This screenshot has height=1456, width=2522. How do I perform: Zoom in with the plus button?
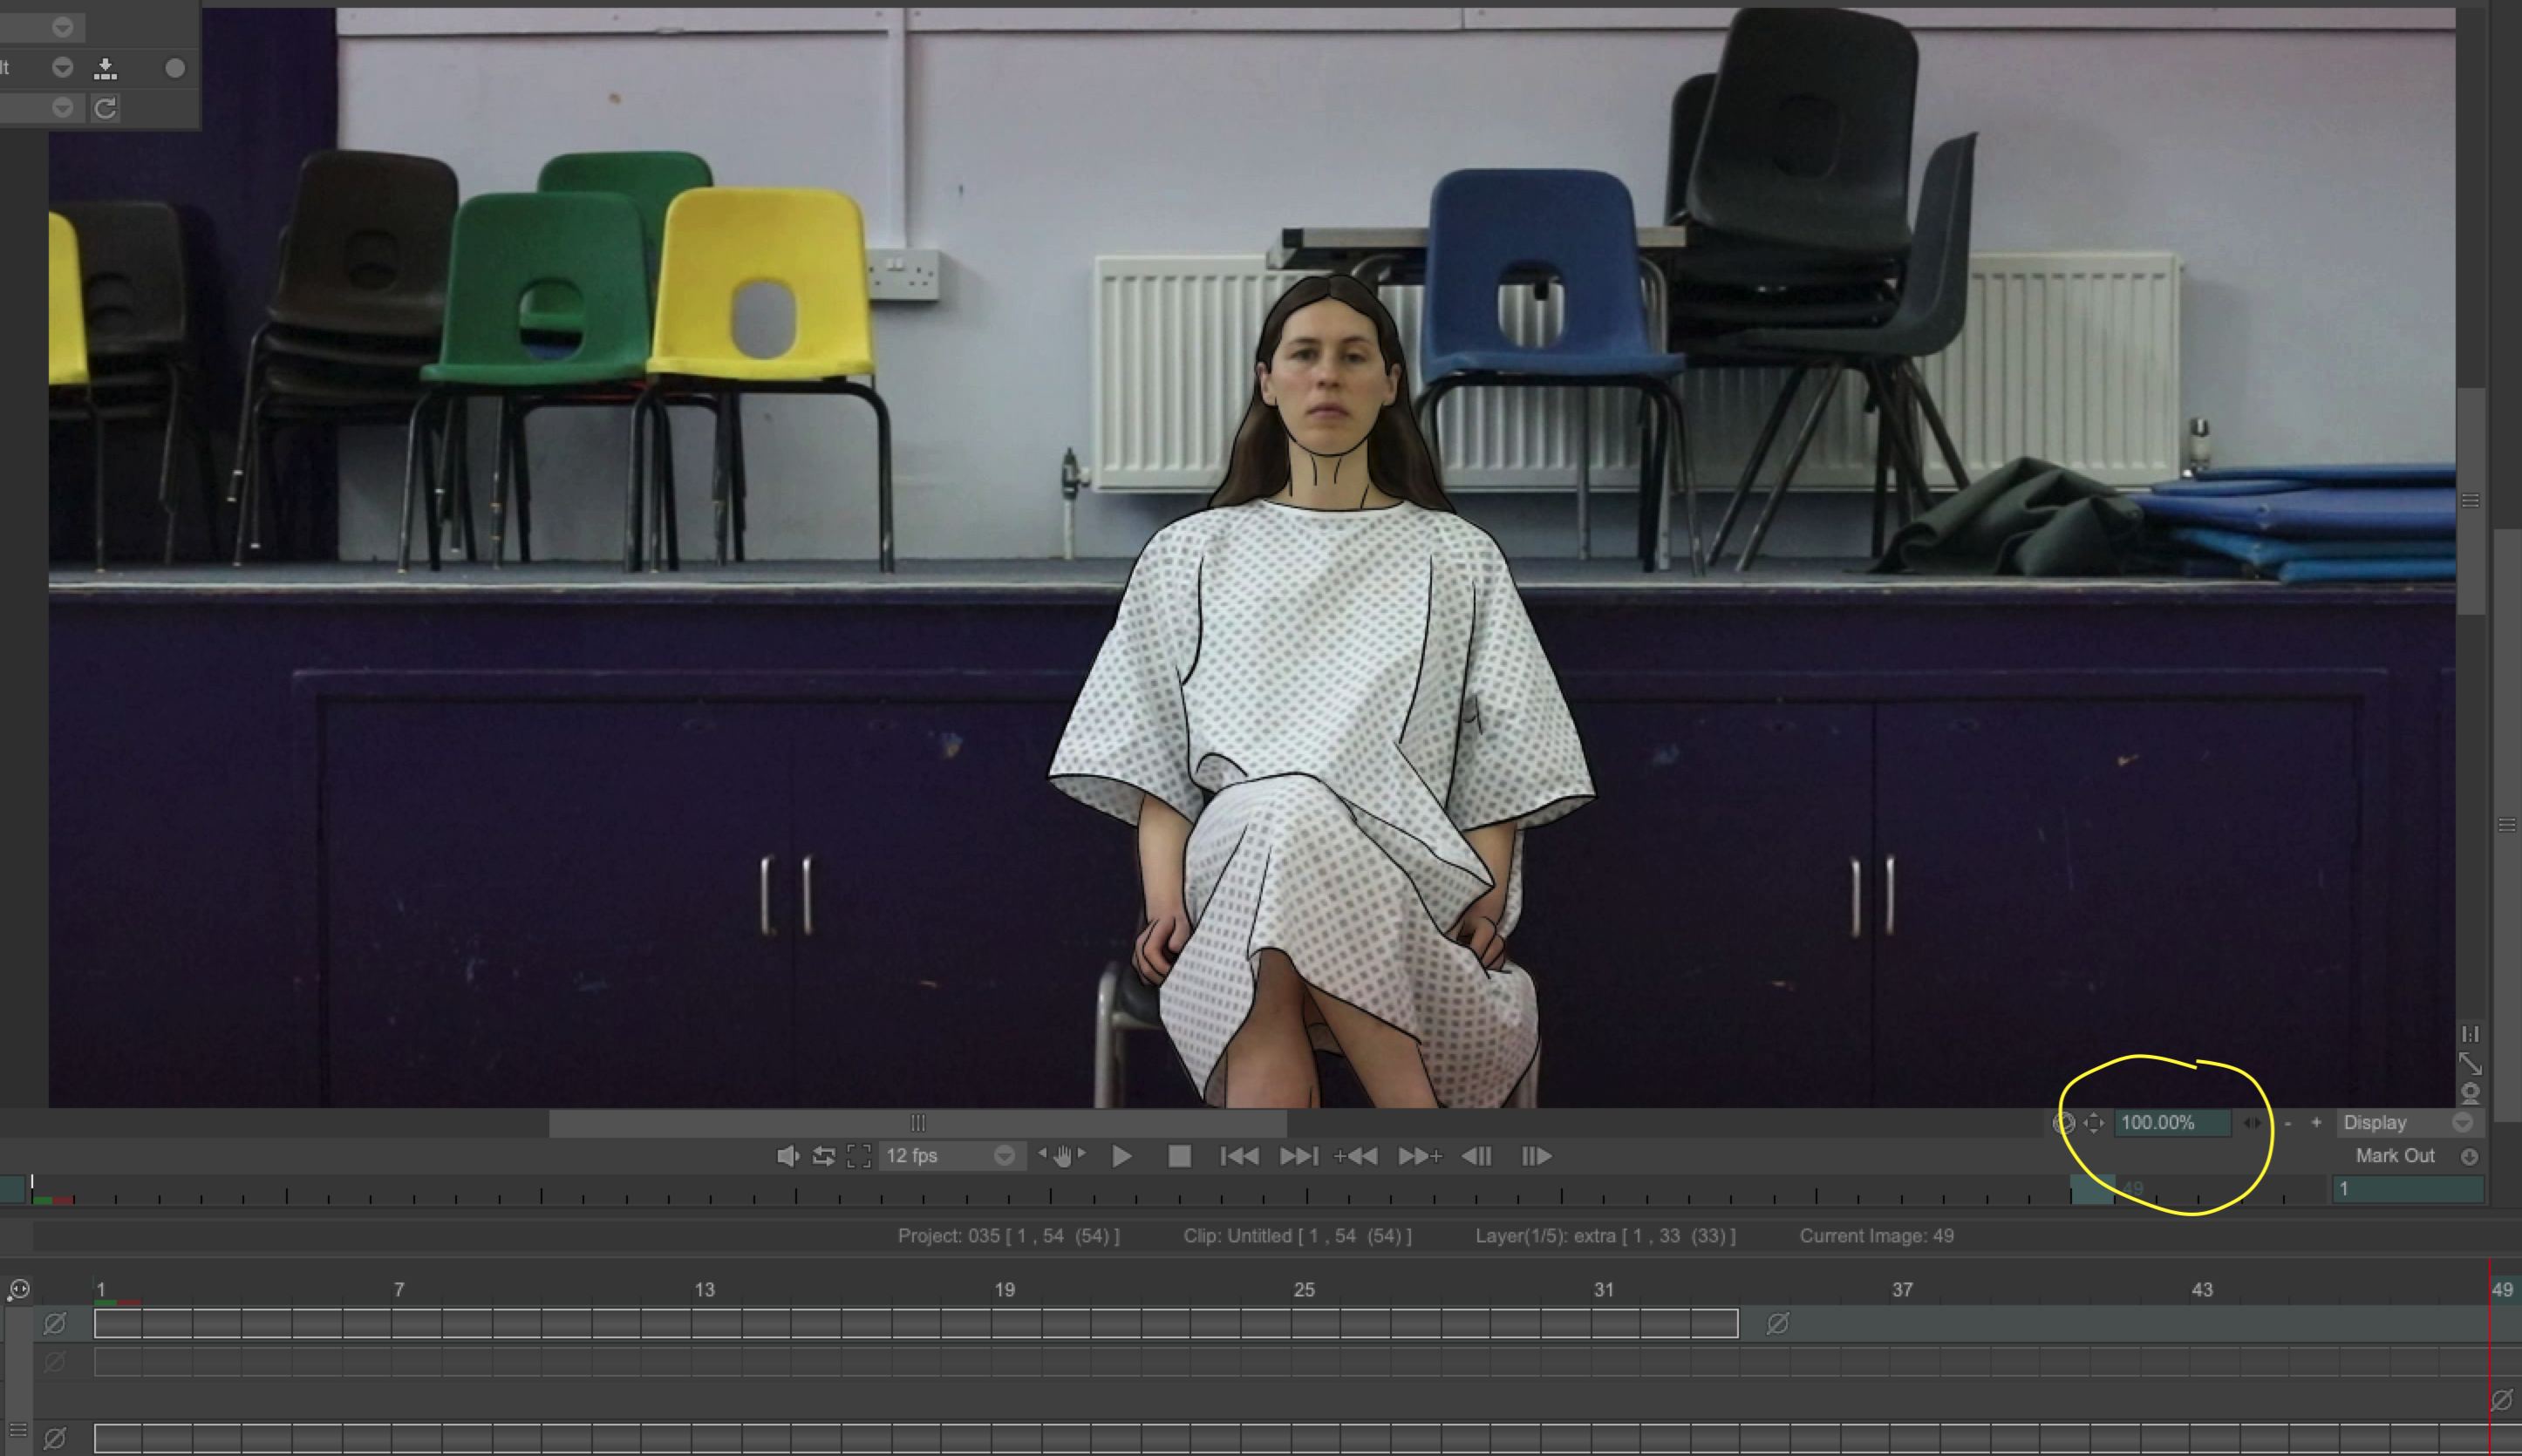tap(2316, 1122)
